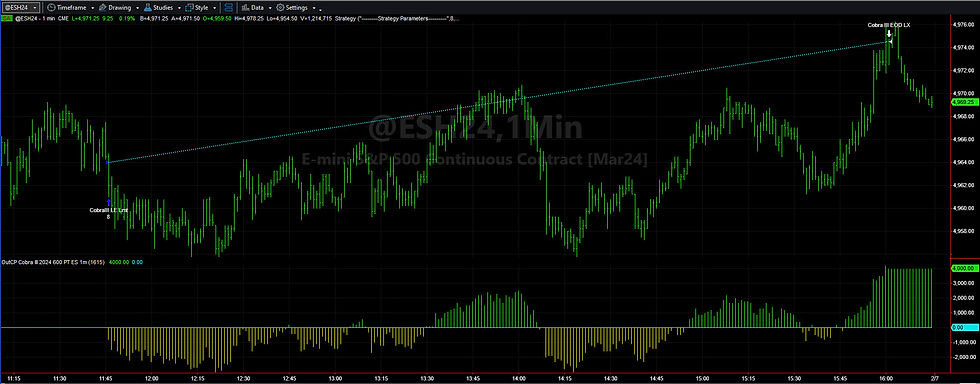Click the high value H=4,978.25

[249, 19]
